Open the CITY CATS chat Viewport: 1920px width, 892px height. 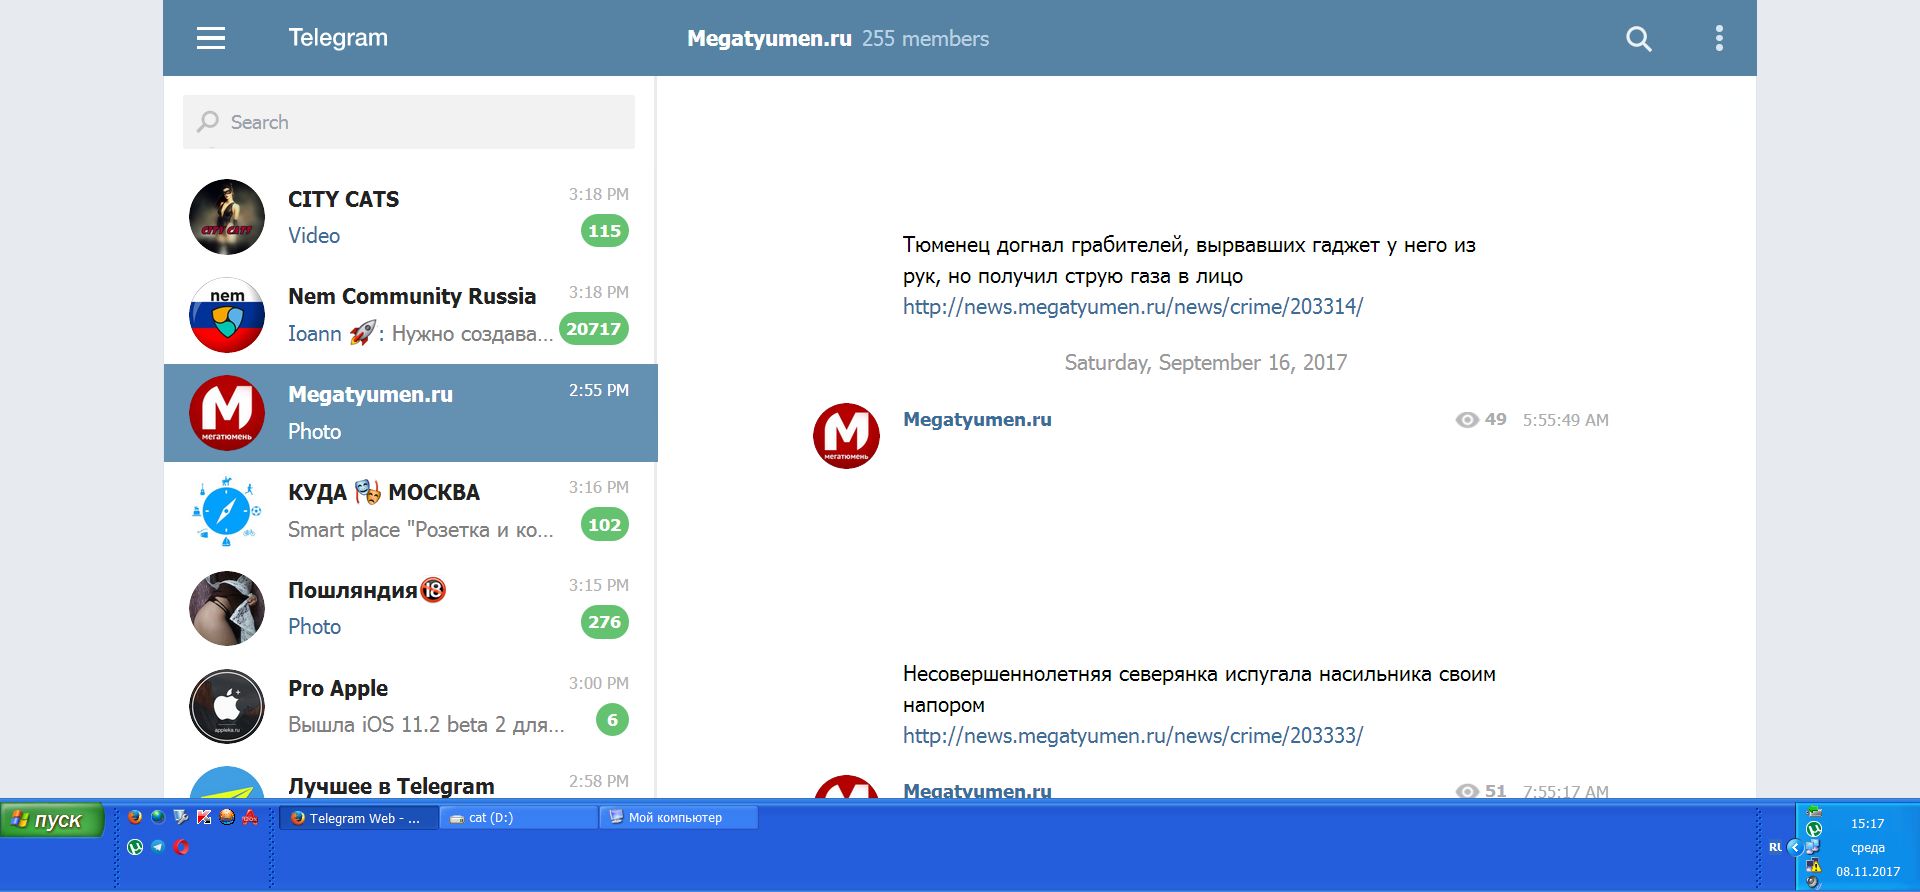coord(410,217)
